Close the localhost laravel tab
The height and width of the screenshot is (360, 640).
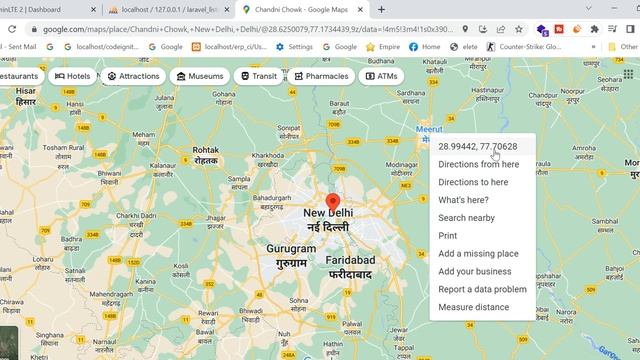[x=227, y=9]
